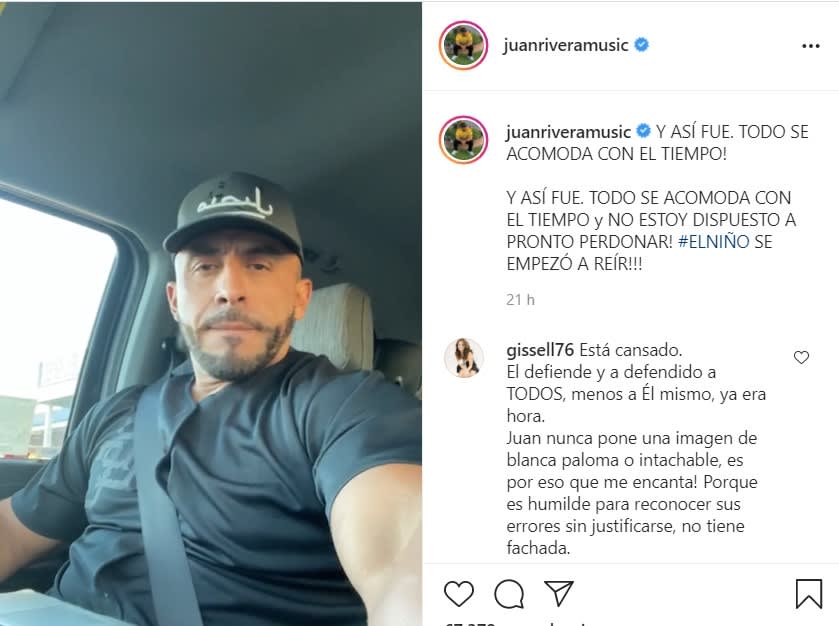Like gissell76's comment with the small heart
The height and width of the screenshot is (626, 839).
click(801, 357)
